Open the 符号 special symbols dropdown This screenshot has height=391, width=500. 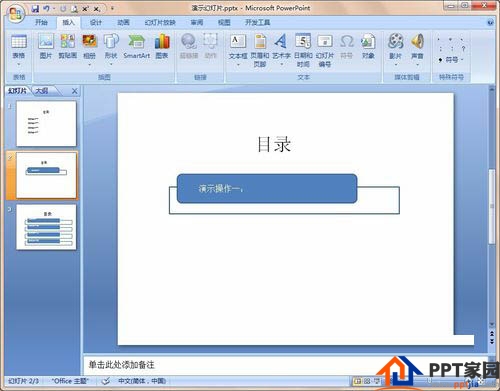[451, 60]
